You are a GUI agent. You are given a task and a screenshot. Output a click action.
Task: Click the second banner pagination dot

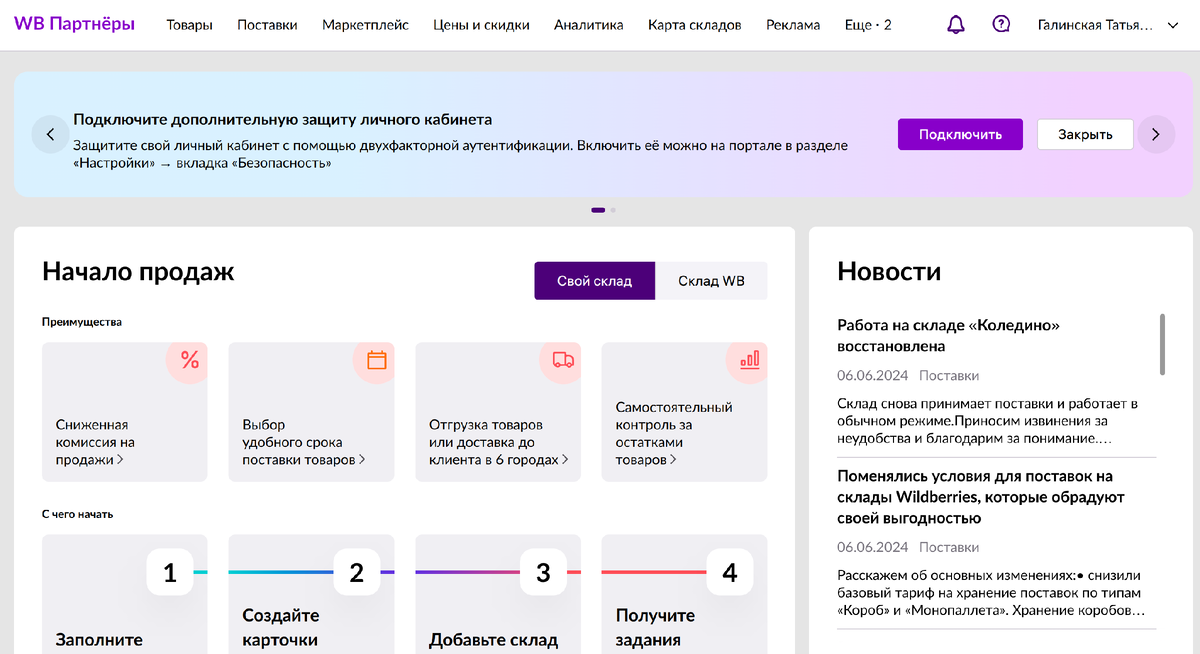click(613, 210)
